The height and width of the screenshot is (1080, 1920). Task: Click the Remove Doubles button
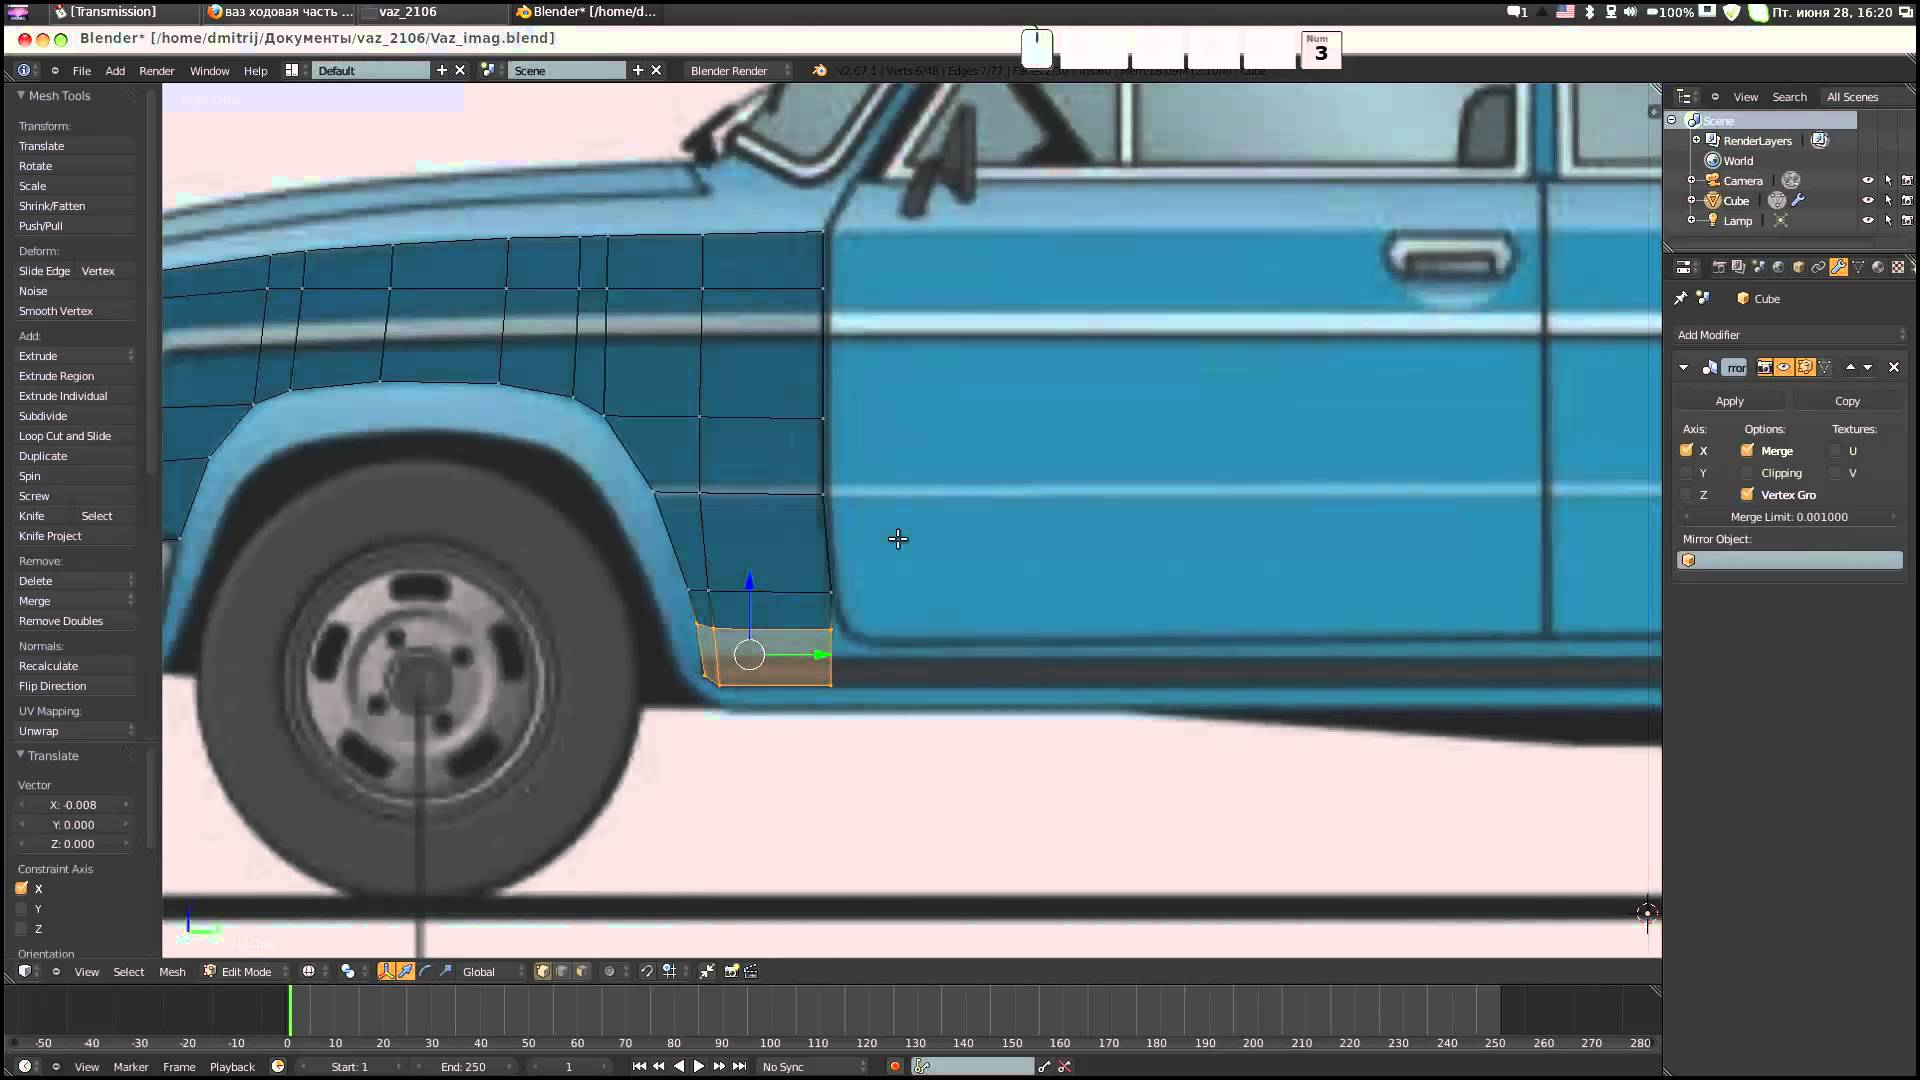pyautogui.click(x=61, y=621)
